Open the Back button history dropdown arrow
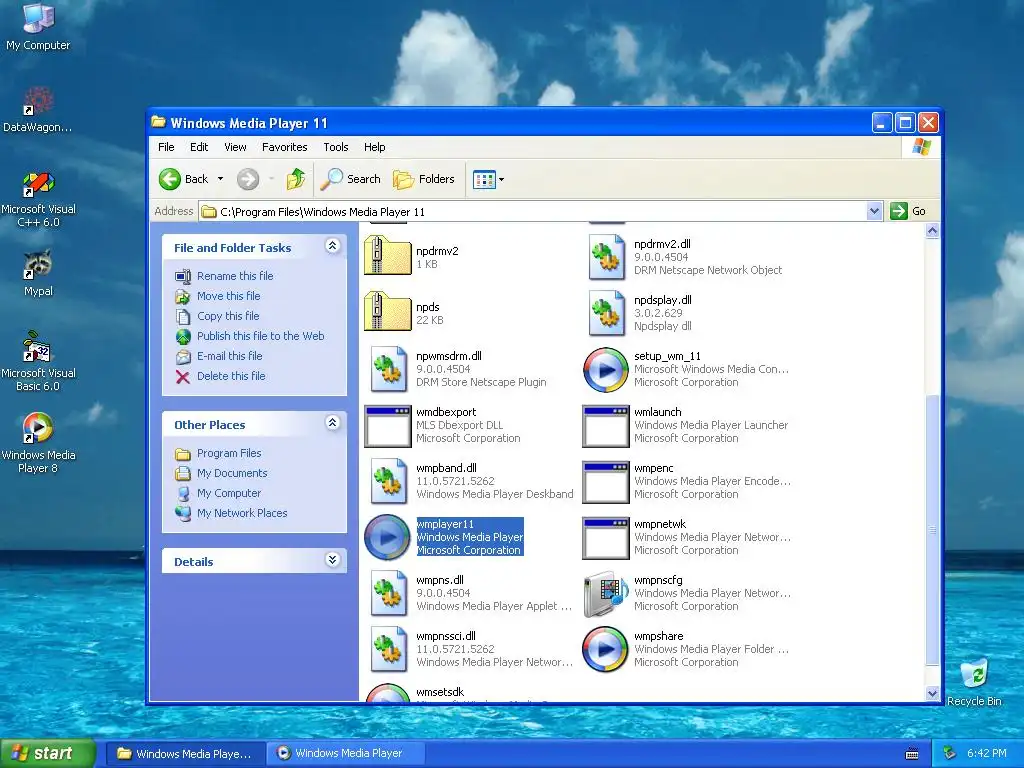 (220, 179)
